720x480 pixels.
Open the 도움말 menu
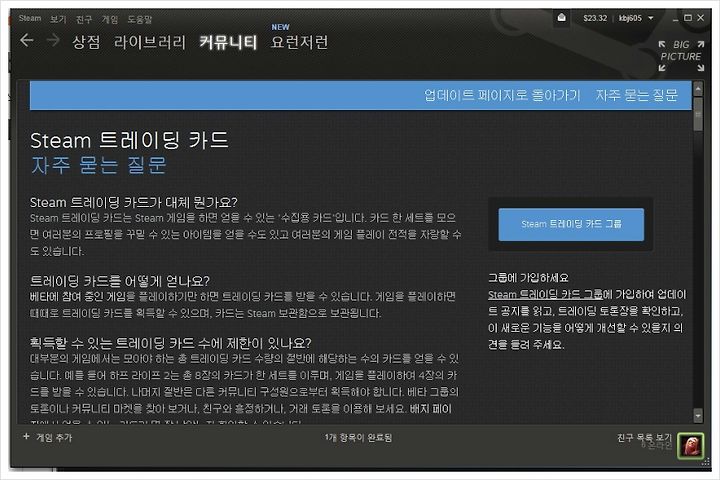pos(140,19)
